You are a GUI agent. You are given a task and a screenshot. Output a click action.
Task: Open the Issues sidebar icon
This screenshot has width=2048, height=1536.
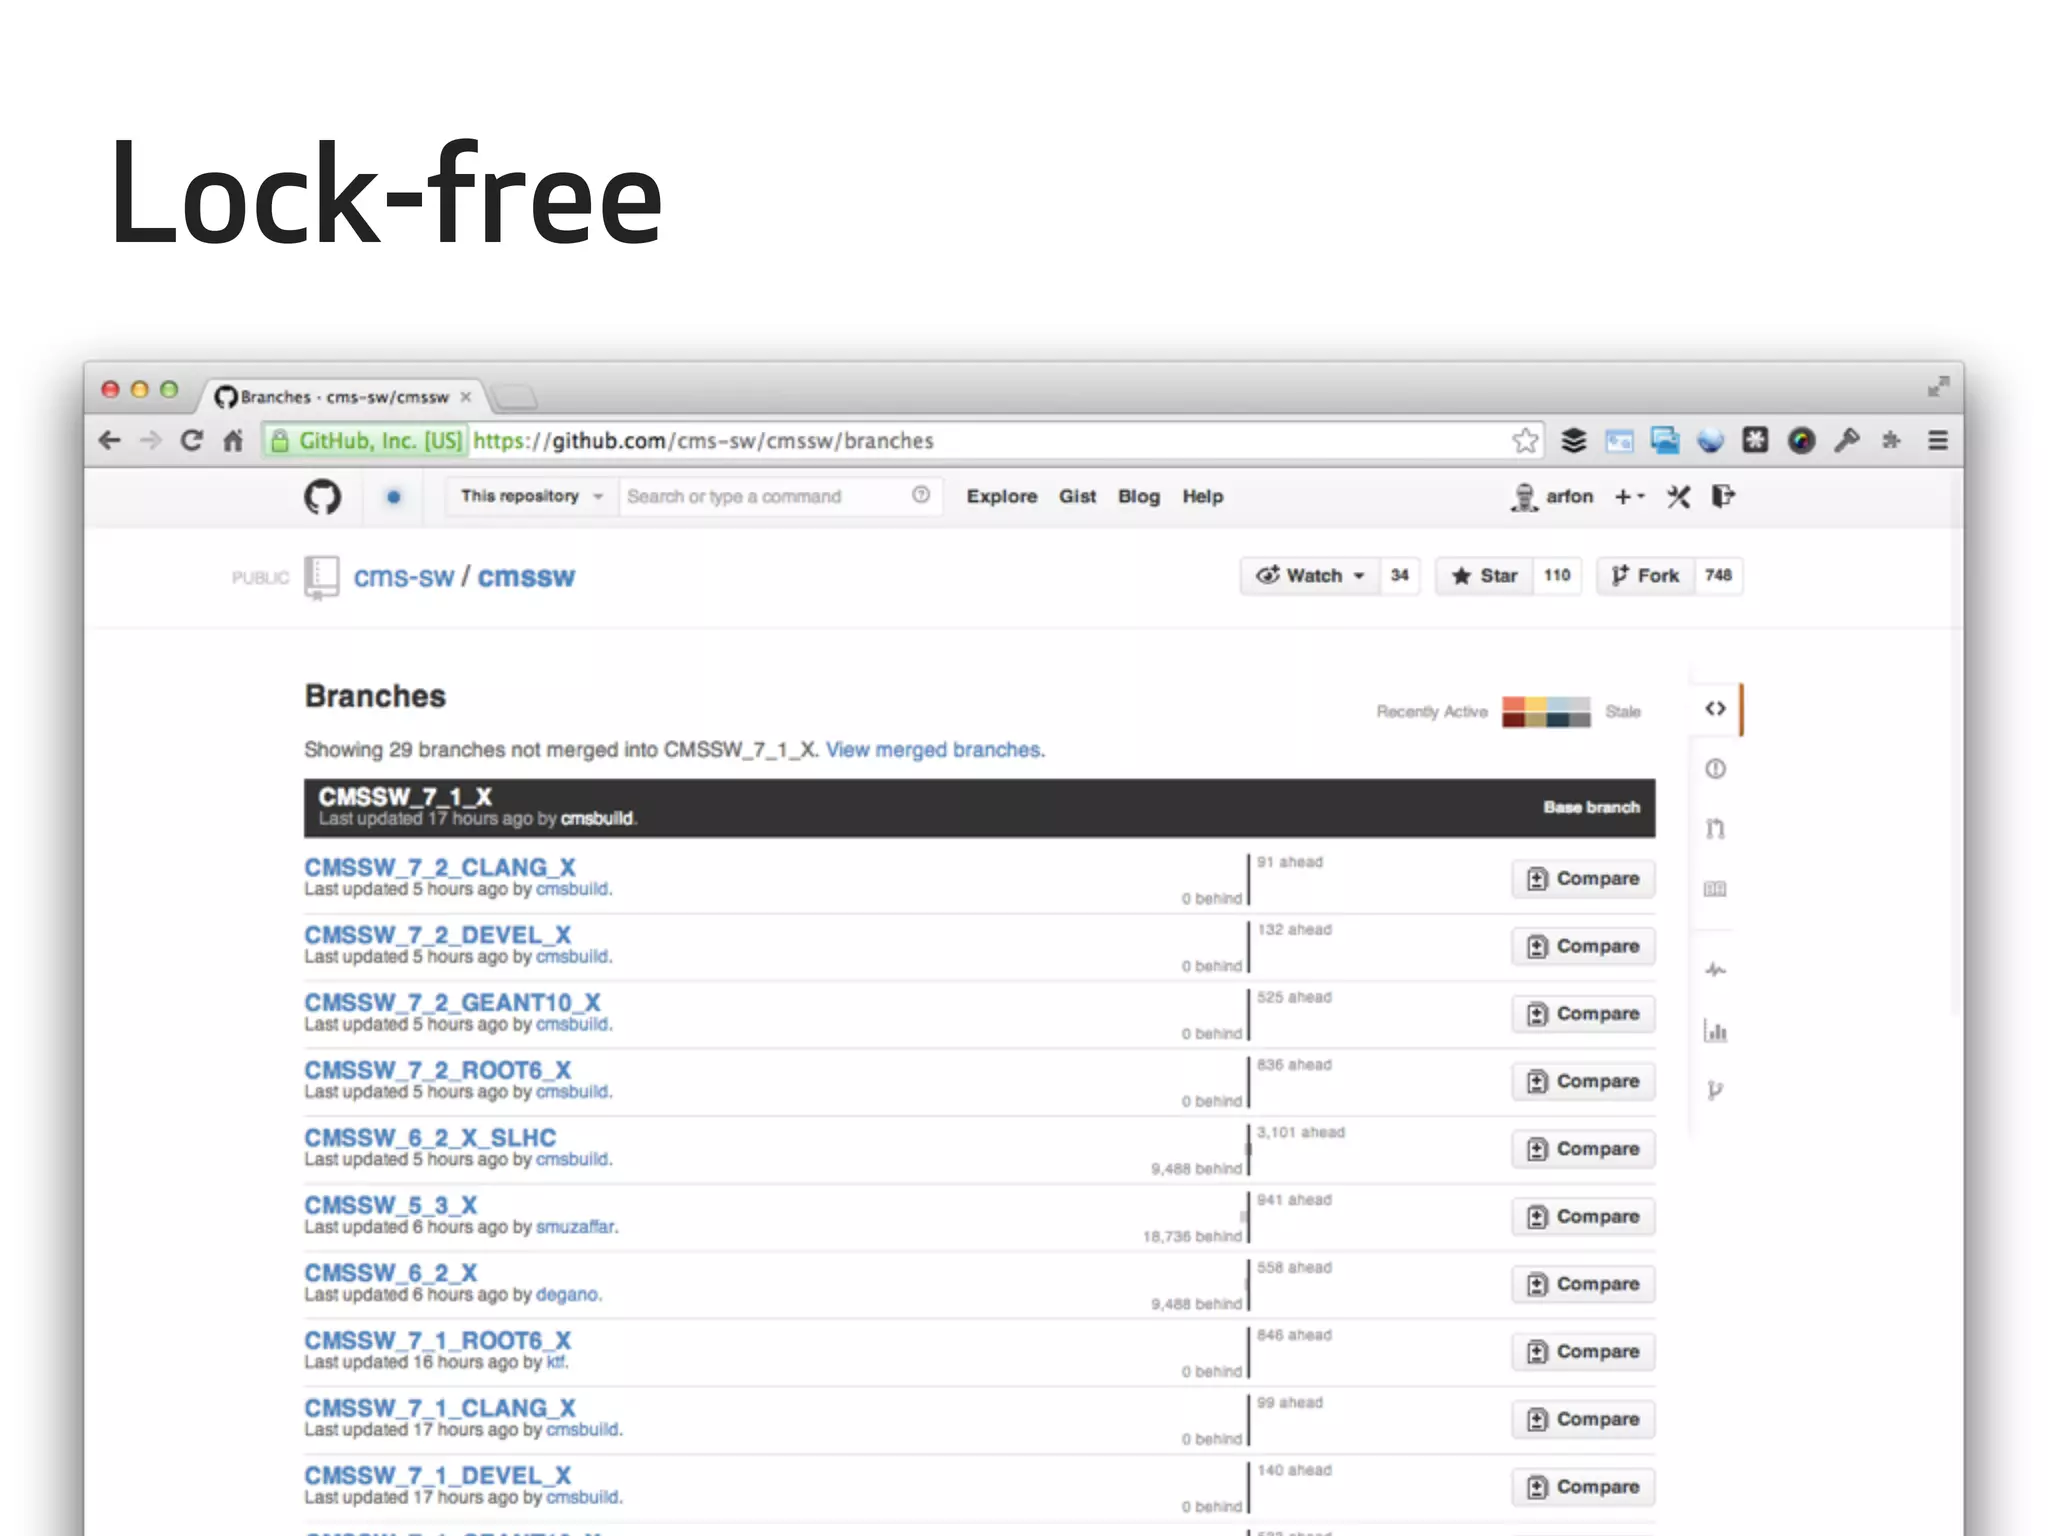tap(1715, 769)
